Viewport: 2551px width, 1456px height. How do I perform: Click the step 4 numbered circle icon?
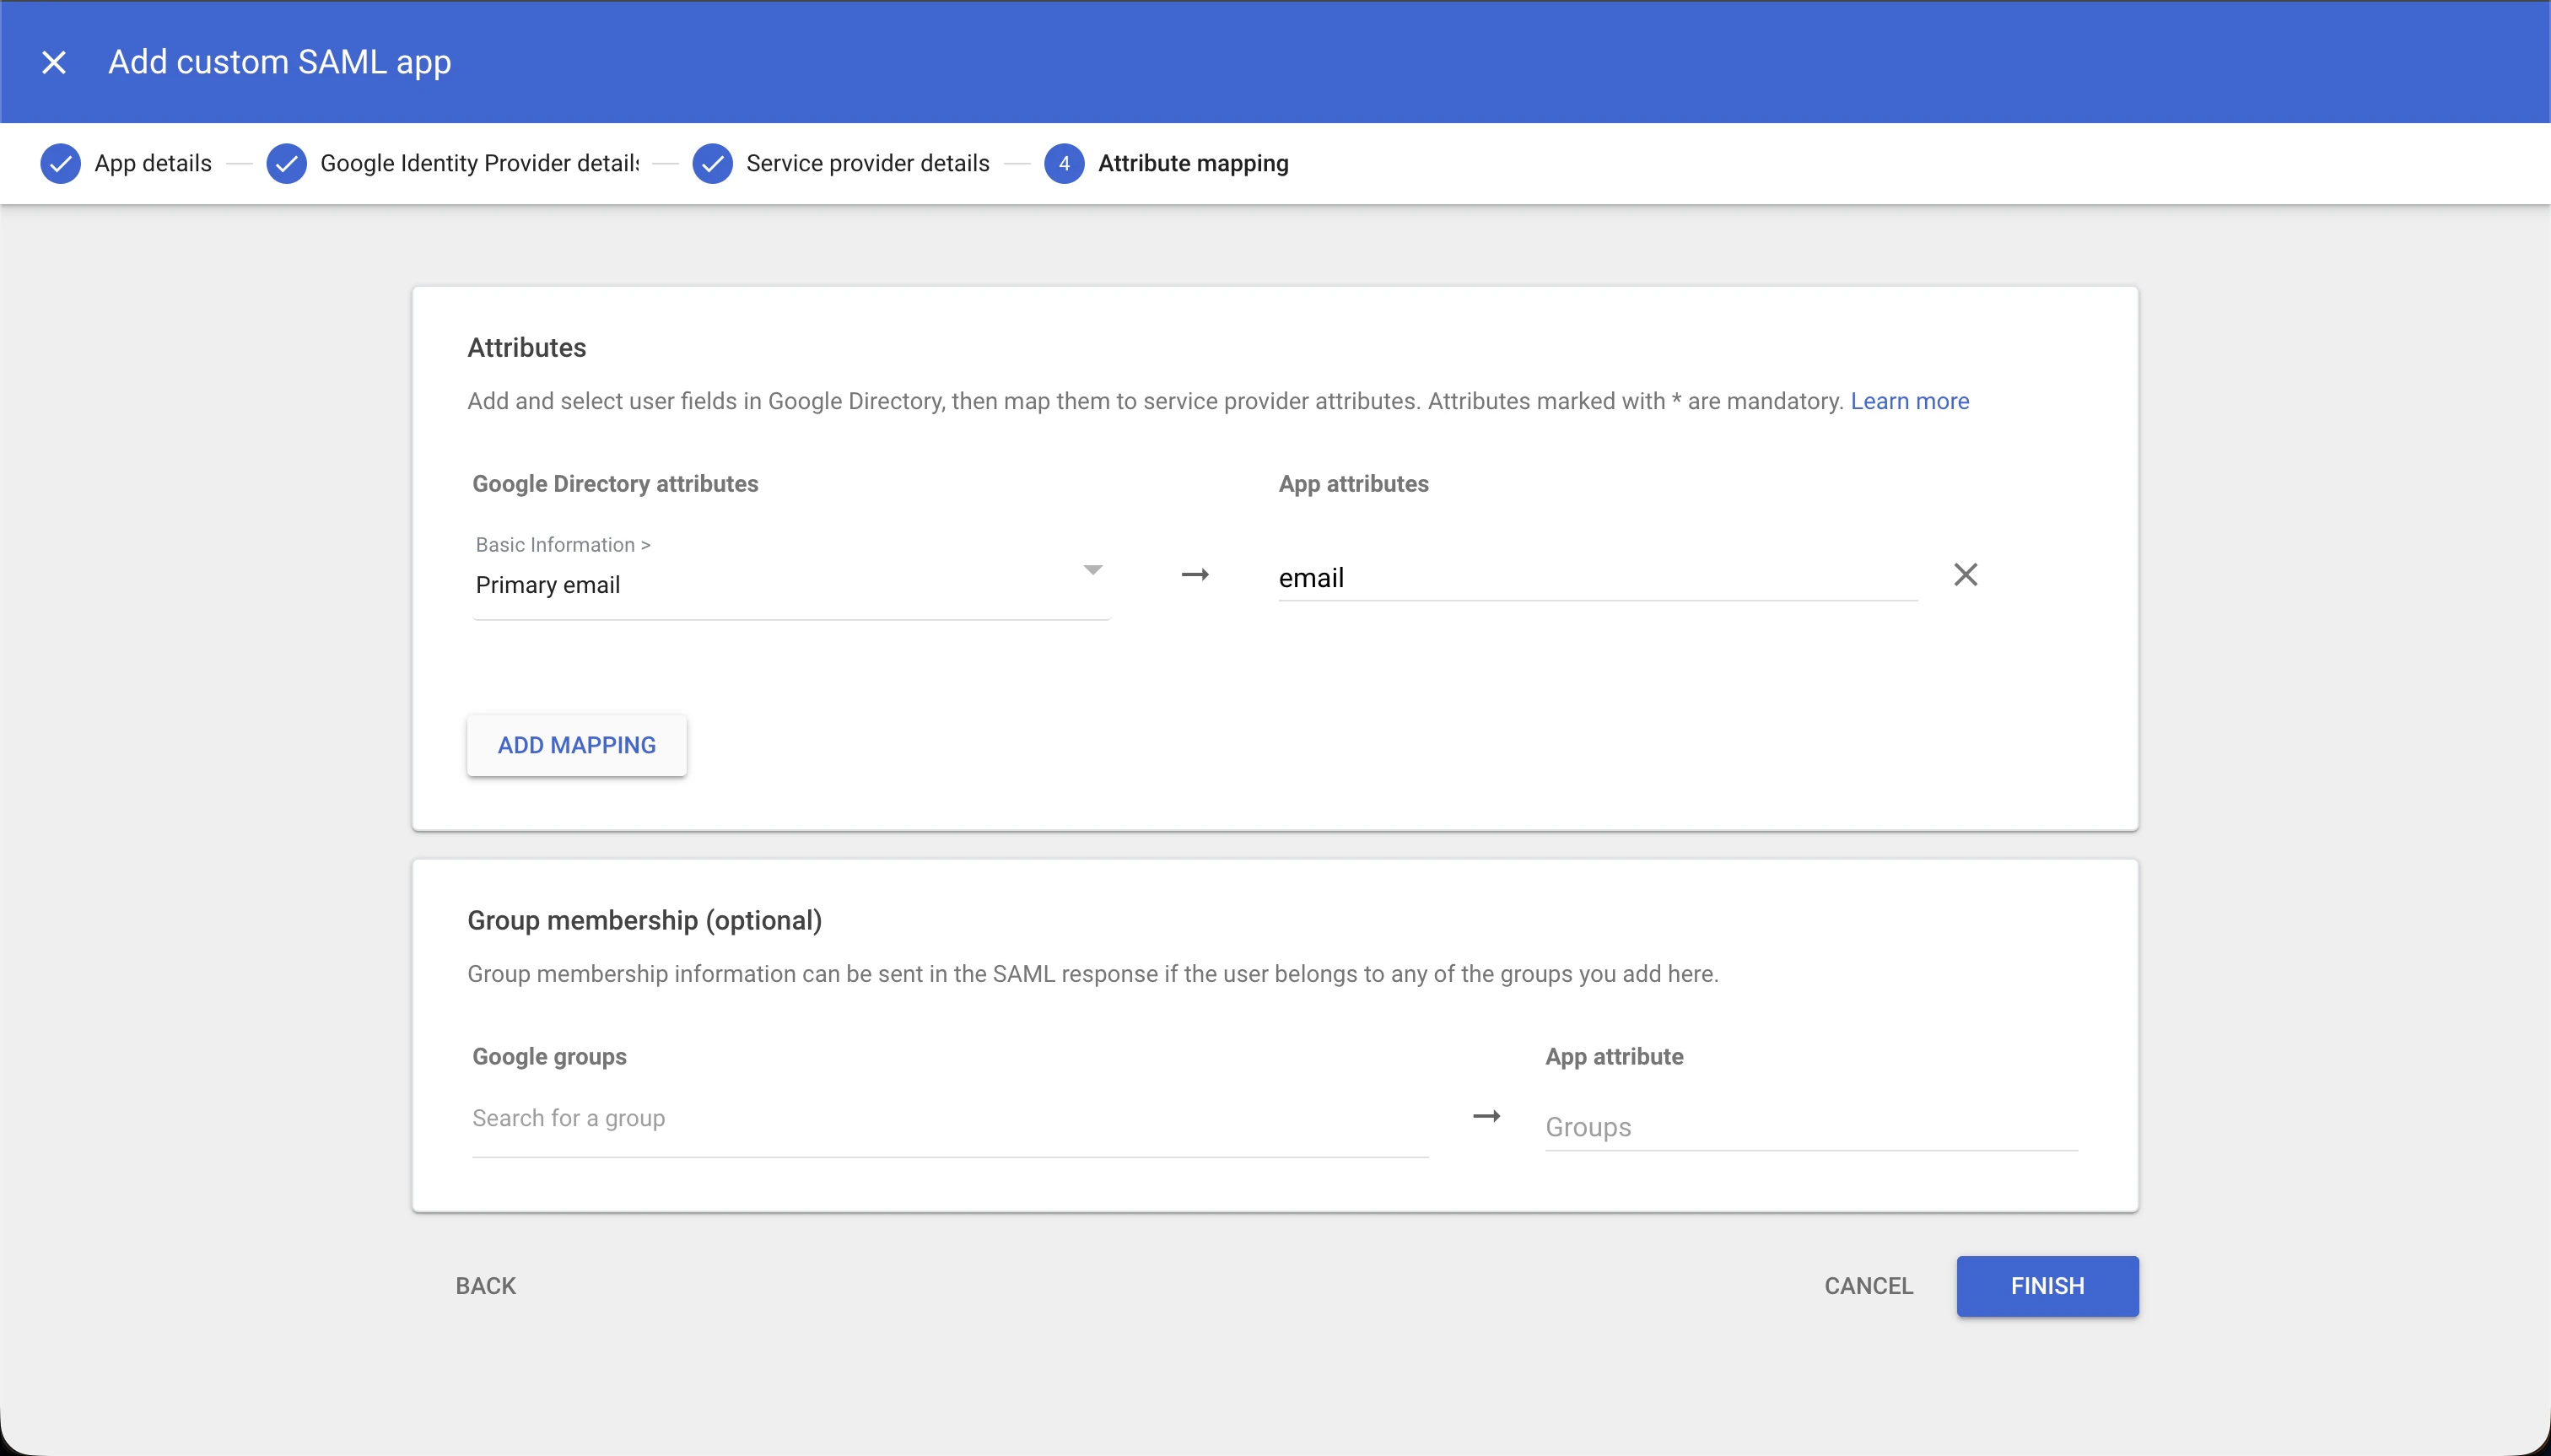click(1064, 163)
